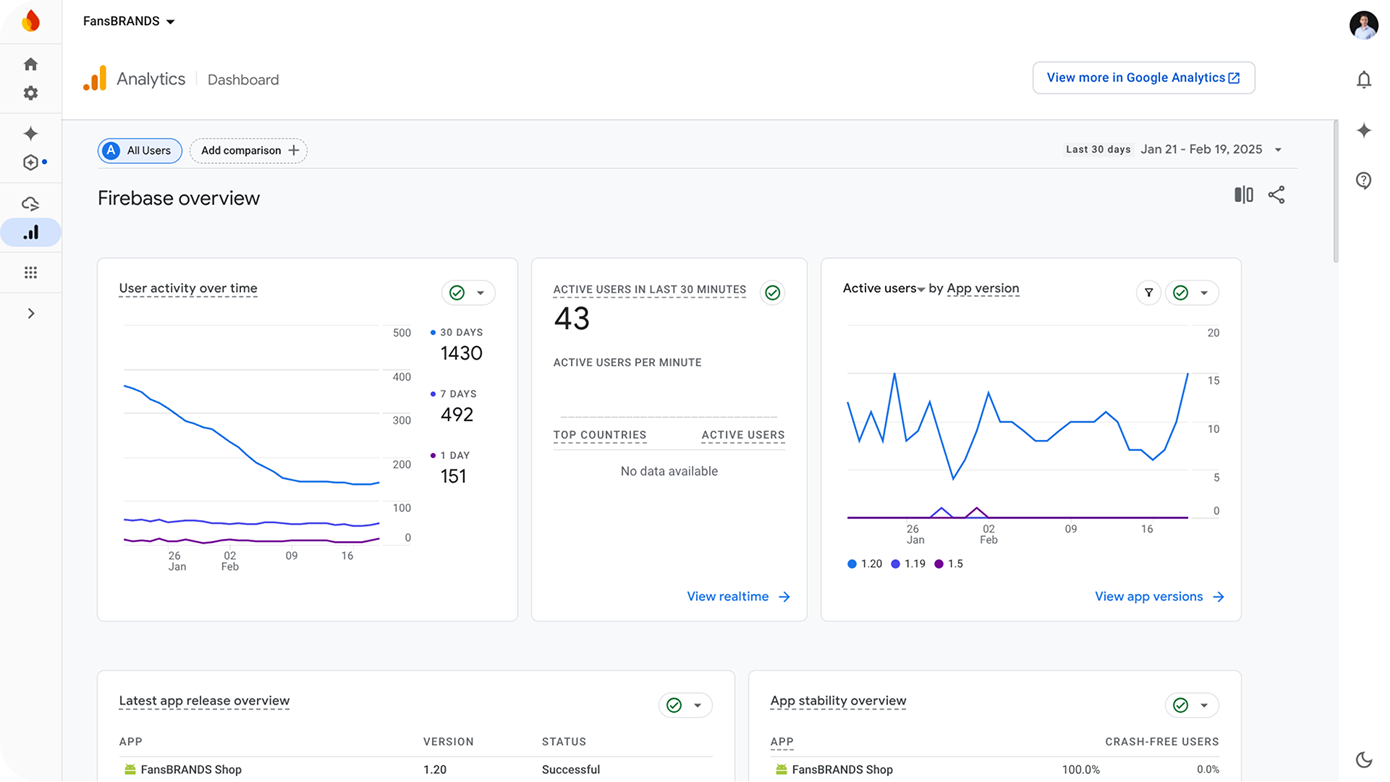Select the All Users segment chip

pyautogui.click(x=140, y=150)
